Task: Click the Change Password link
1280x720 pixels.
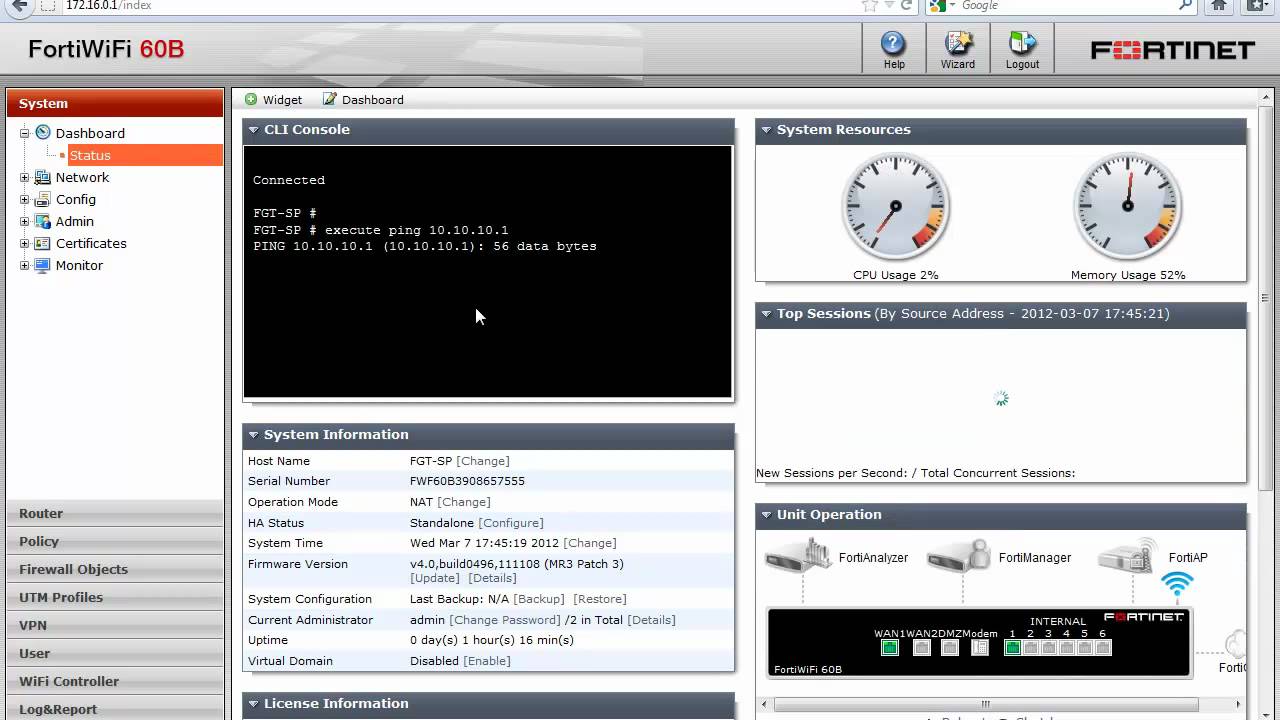Action: [505, 620]
